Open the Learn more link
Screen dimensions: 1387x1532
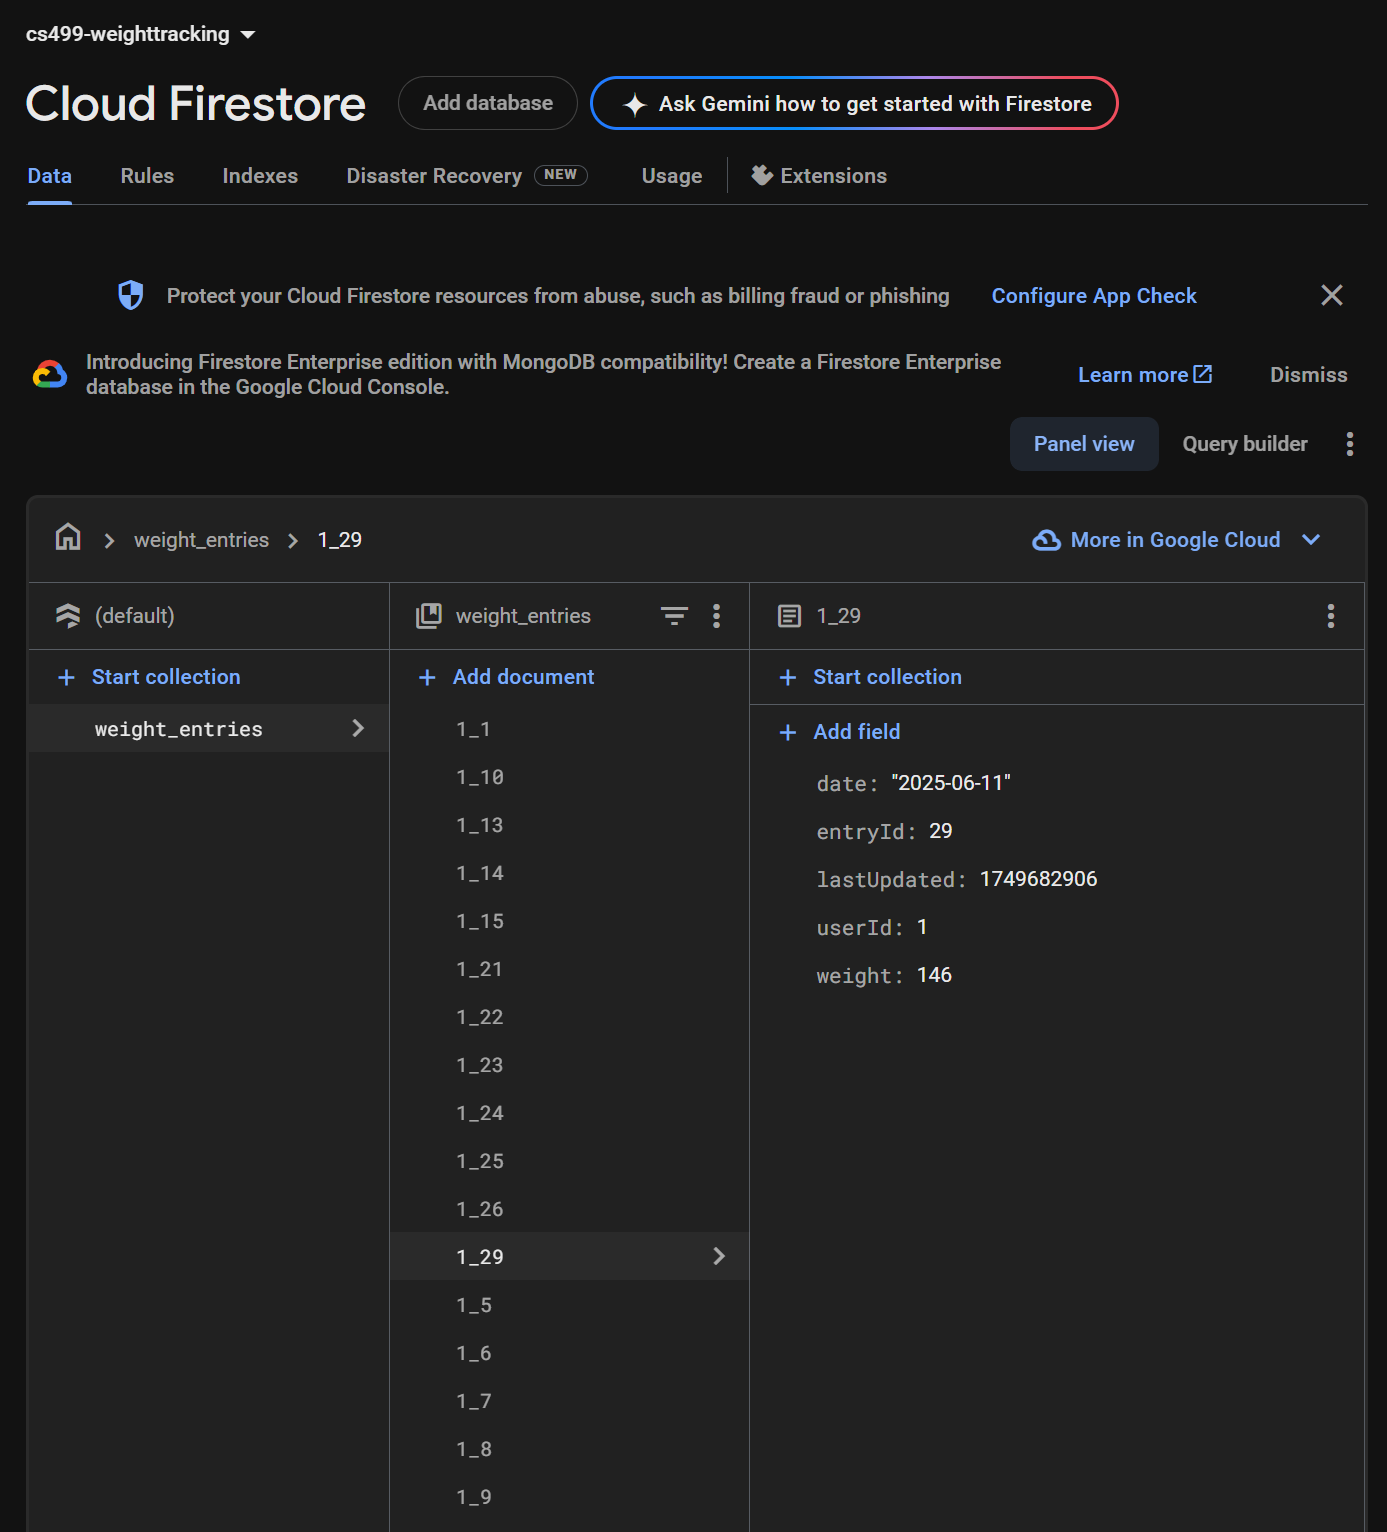coord(1145,375)
